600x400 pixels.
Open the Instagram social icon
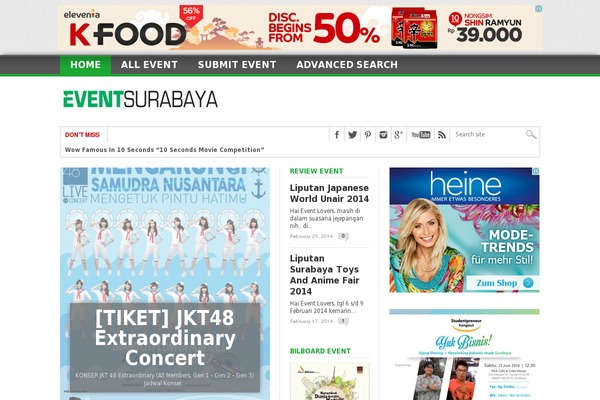tap(383, 135)
